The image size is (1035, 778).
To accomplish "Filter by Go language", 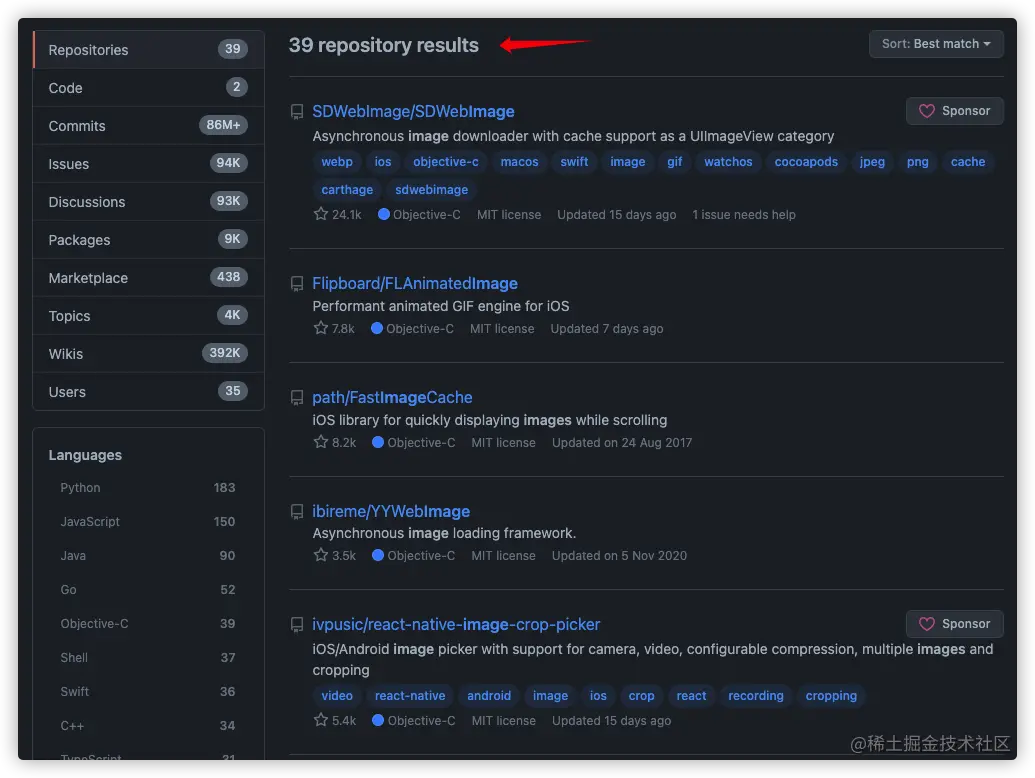I will coord(148,589).
